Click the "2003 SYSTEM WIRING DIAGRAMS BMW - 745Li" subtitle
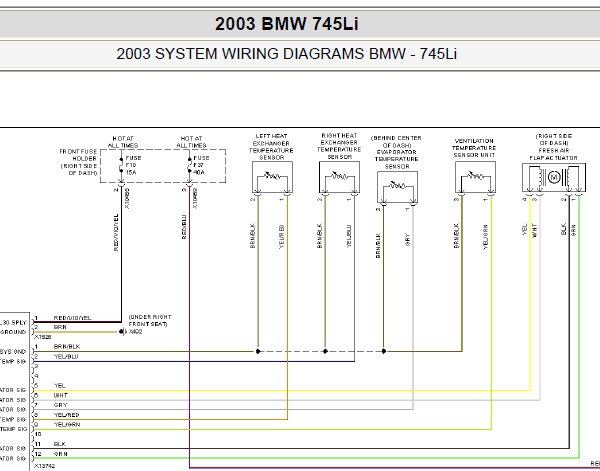This screenshot has width=600, height=471. pos(287,54)
